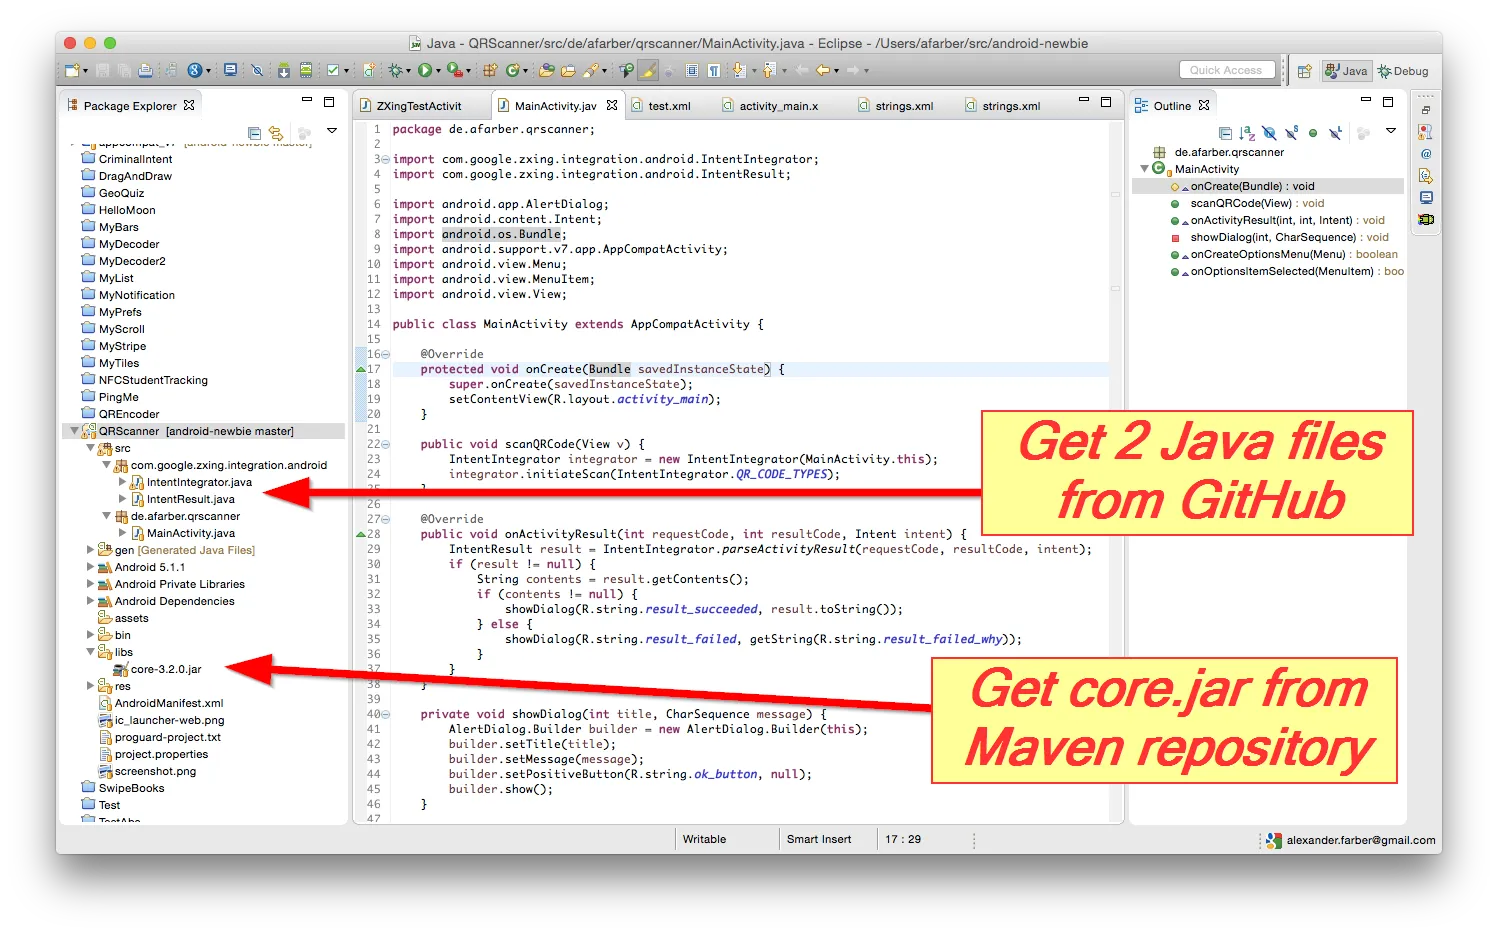Click the Back navigation arrow in the toolbar

point(823,70)
